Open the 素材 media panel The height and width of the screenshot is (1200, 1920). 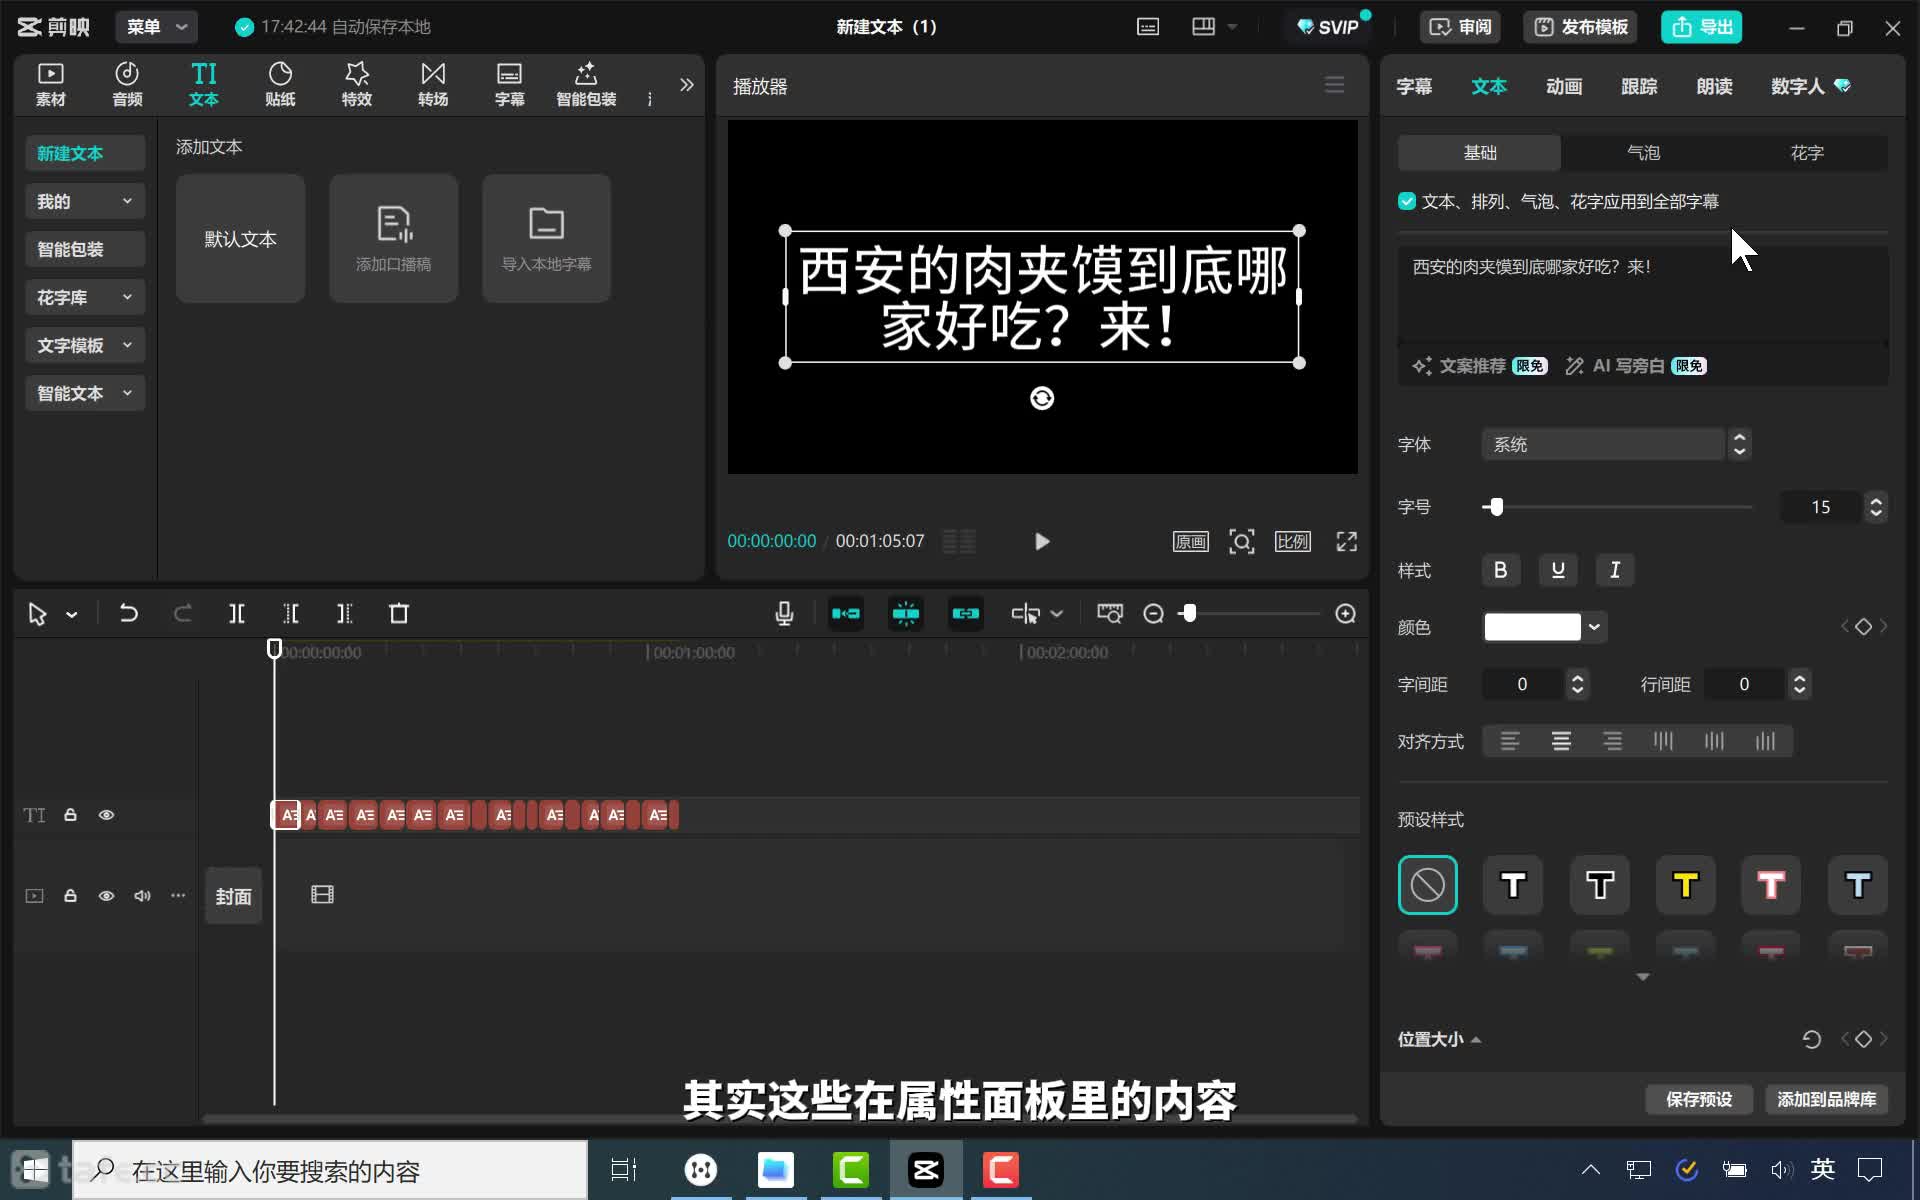click(x=50, y=84)
